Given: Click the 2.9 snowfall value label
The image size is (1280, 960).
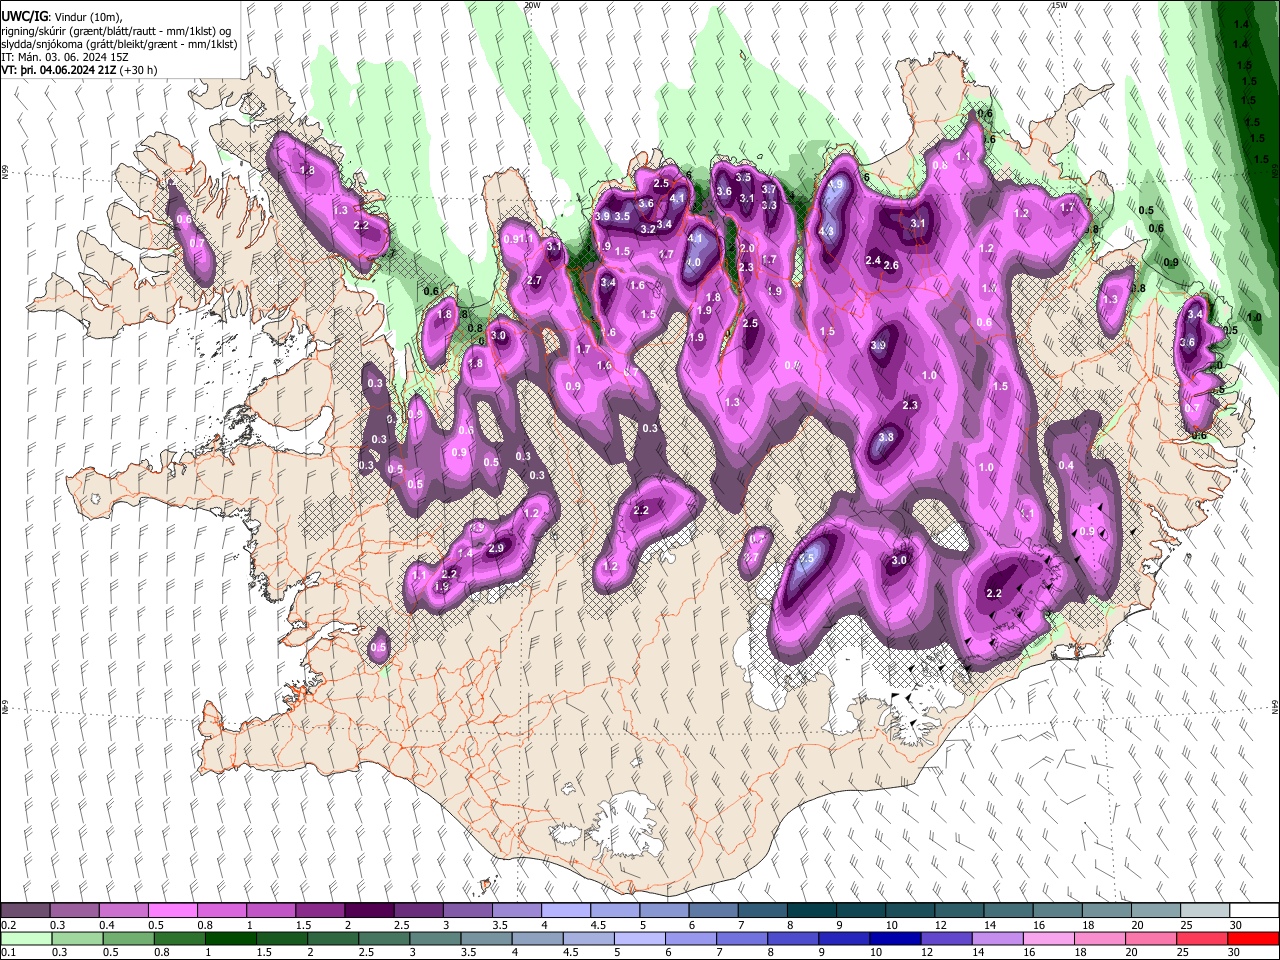Looking at the screenshot, I should coord(496,548).
